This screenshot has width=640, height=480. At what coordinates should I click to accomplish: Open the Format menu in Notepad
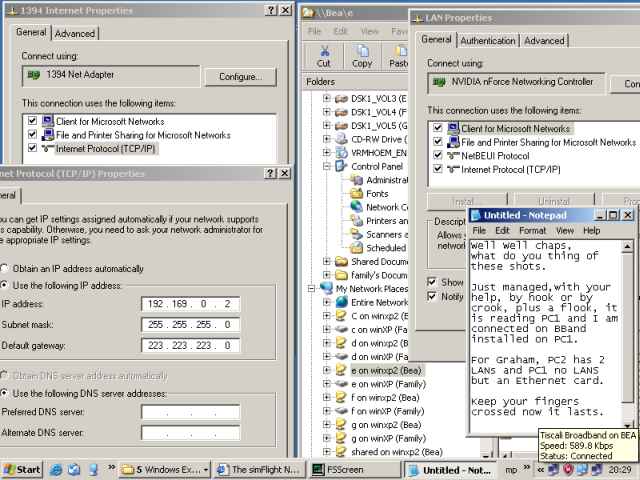[x=532, y=230]
